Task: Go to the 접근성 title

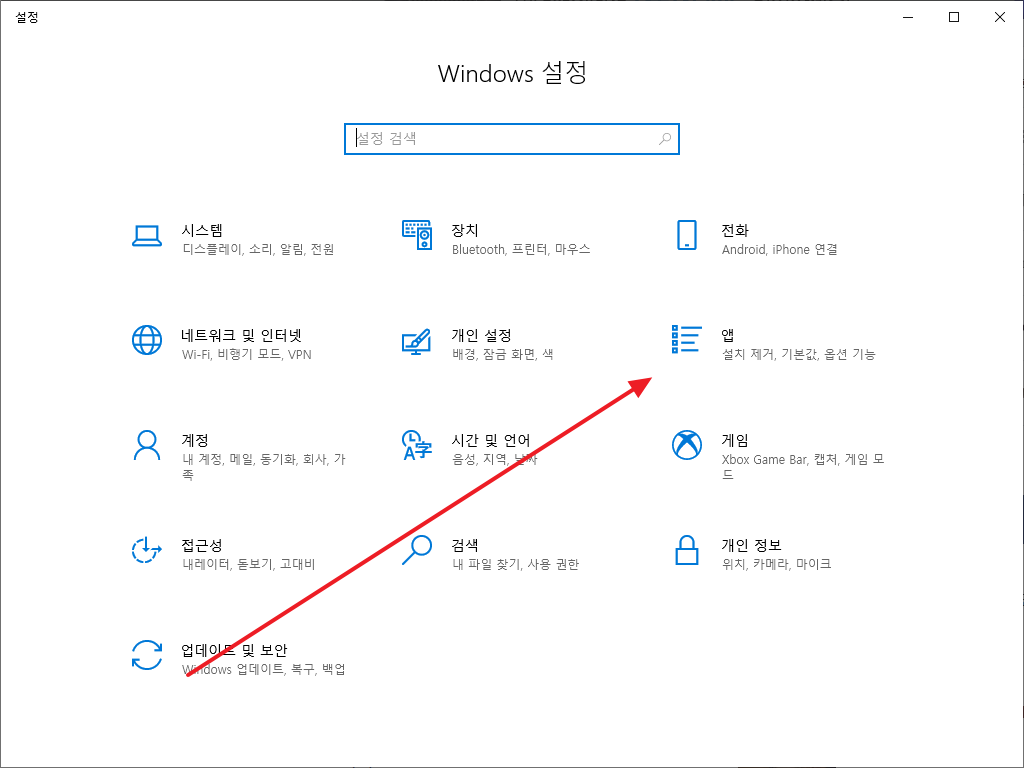Action: (x=202, y=545)
